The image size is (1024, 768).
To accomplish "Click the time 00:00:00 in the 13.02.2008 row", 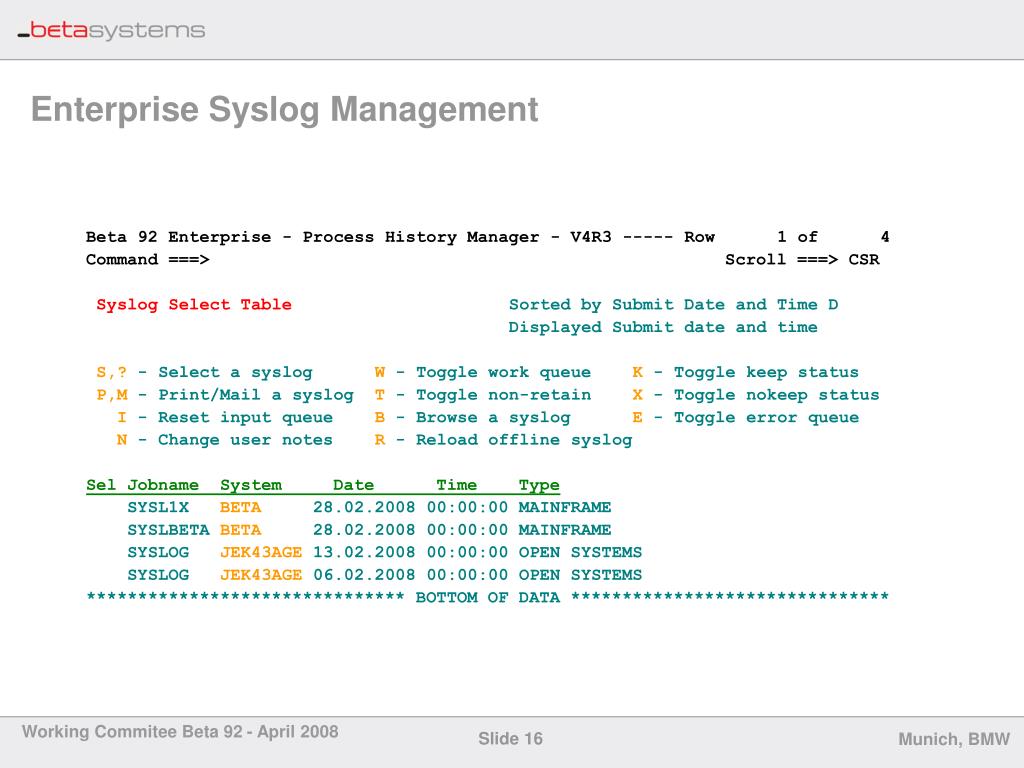I will pyautogui.click(x=467, y=552).
